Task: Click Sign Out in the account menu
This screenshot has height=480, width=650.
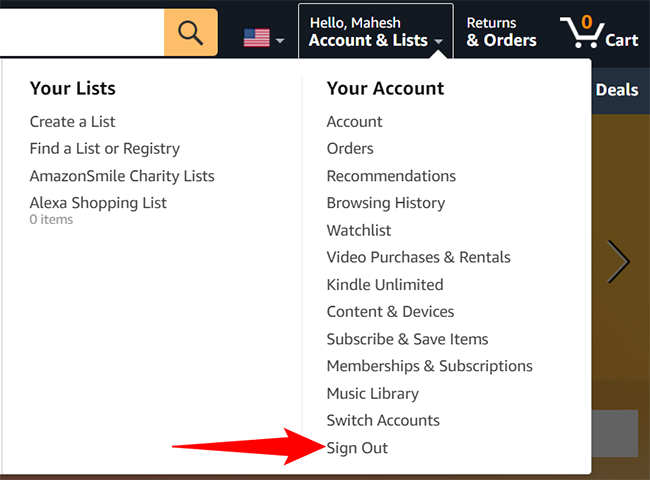Action: point(357,448)
